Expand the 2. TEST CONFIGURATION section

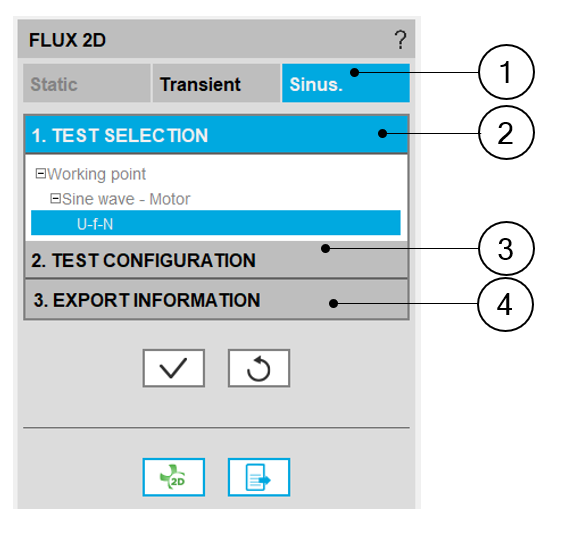click(216, 260)
